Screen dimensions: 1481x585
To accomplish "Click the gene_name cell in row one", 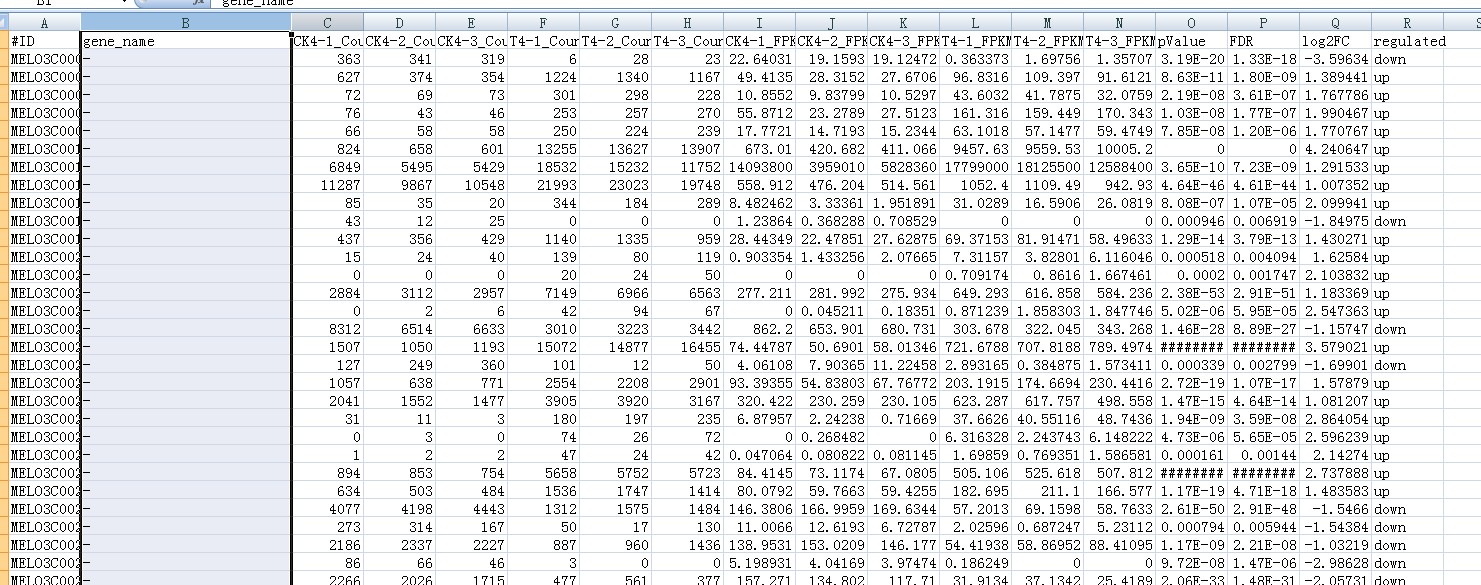I will click(186, 41).
